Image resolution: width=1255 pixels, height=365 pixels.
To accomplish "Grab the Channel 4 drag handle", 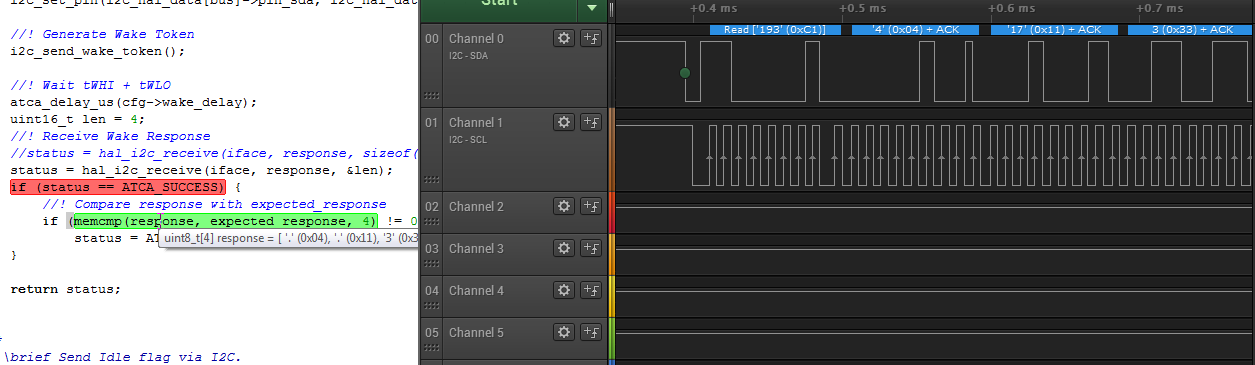I will [432, 306].
